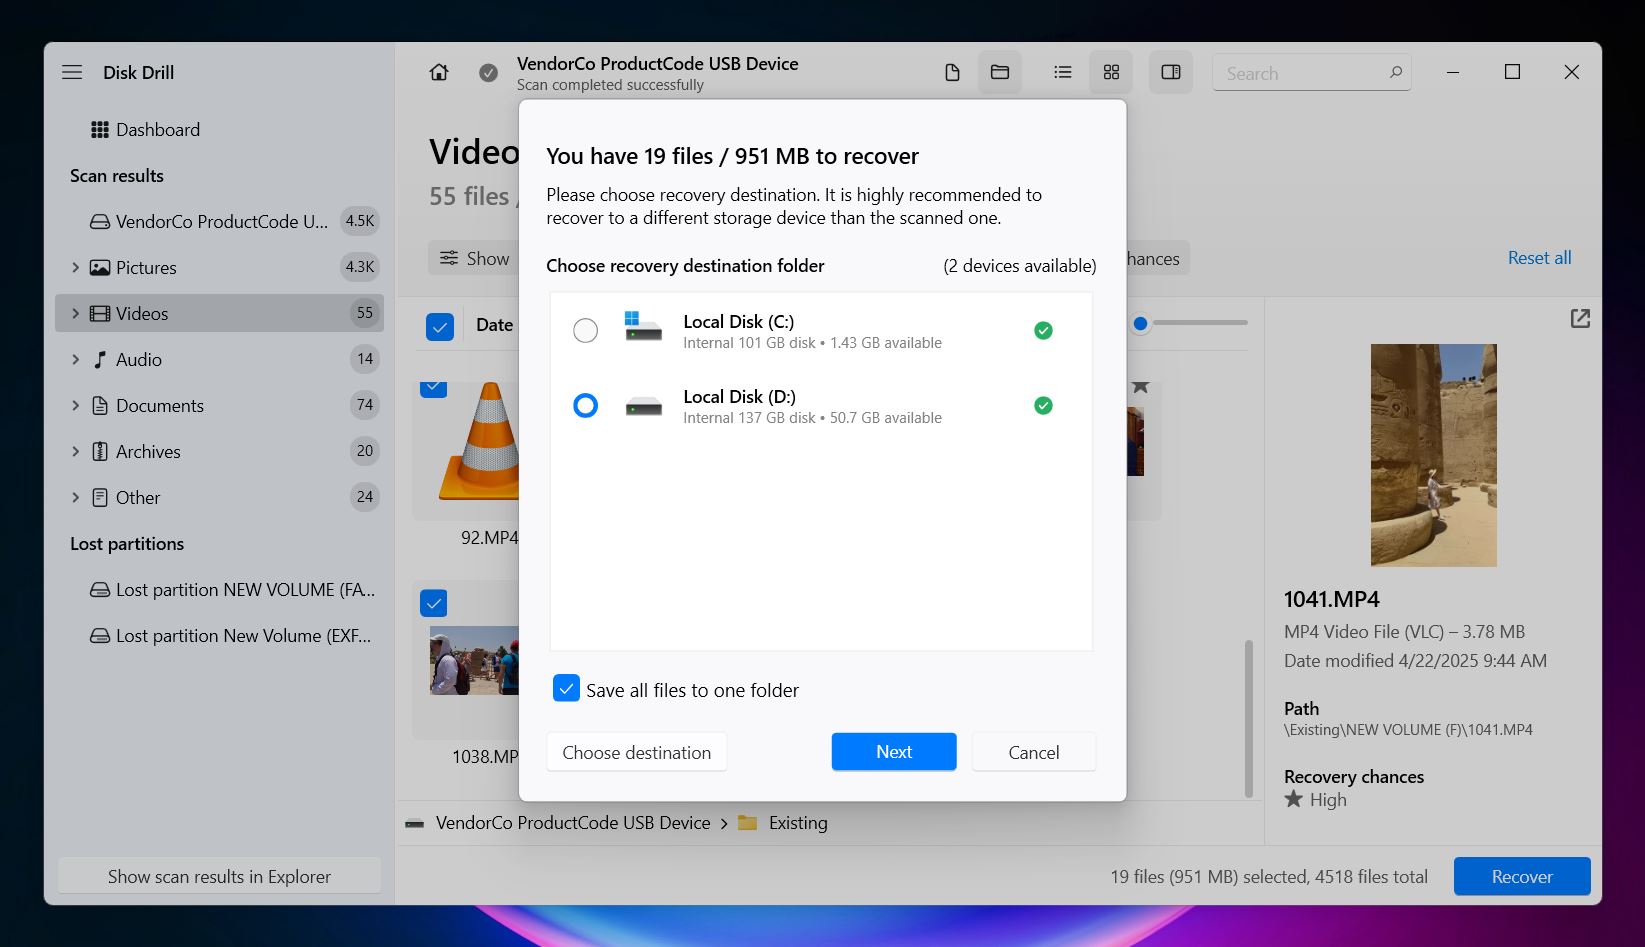Screen dimensions: 1645x947
Task: Expand the Documents category
Action: (x=75, y=405)
